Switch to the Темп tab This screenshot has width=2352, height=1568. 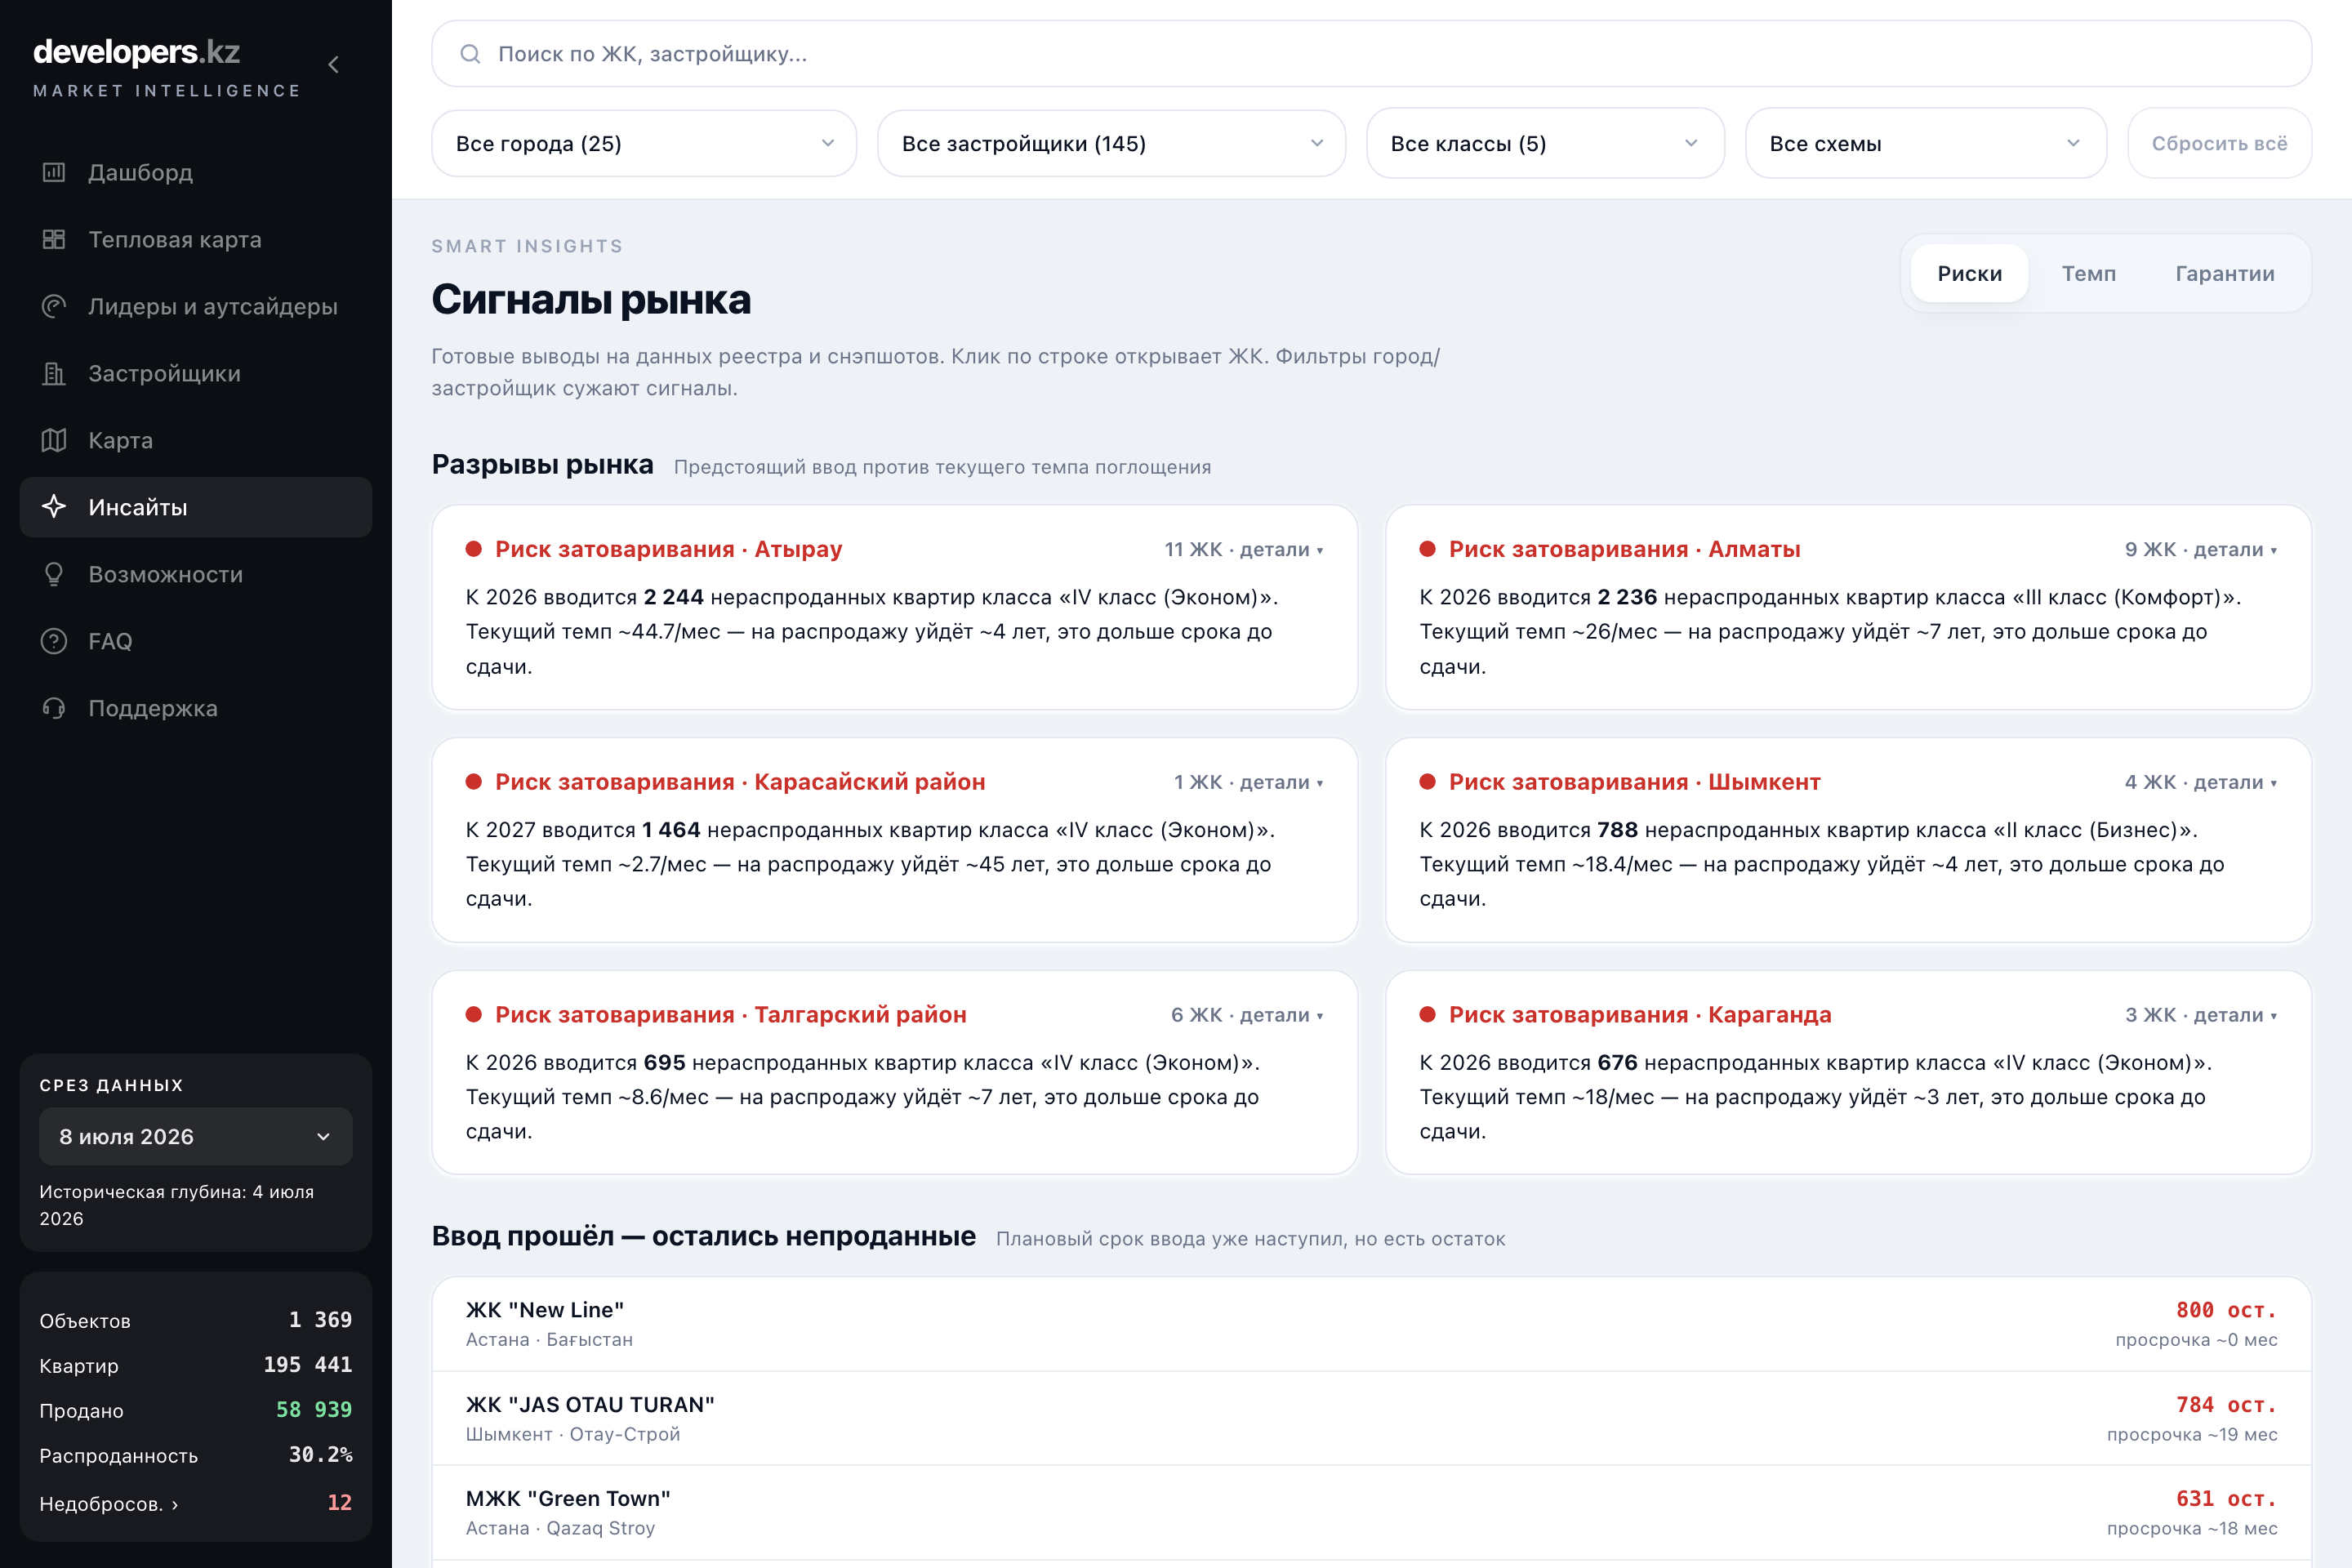(2088, 273)
